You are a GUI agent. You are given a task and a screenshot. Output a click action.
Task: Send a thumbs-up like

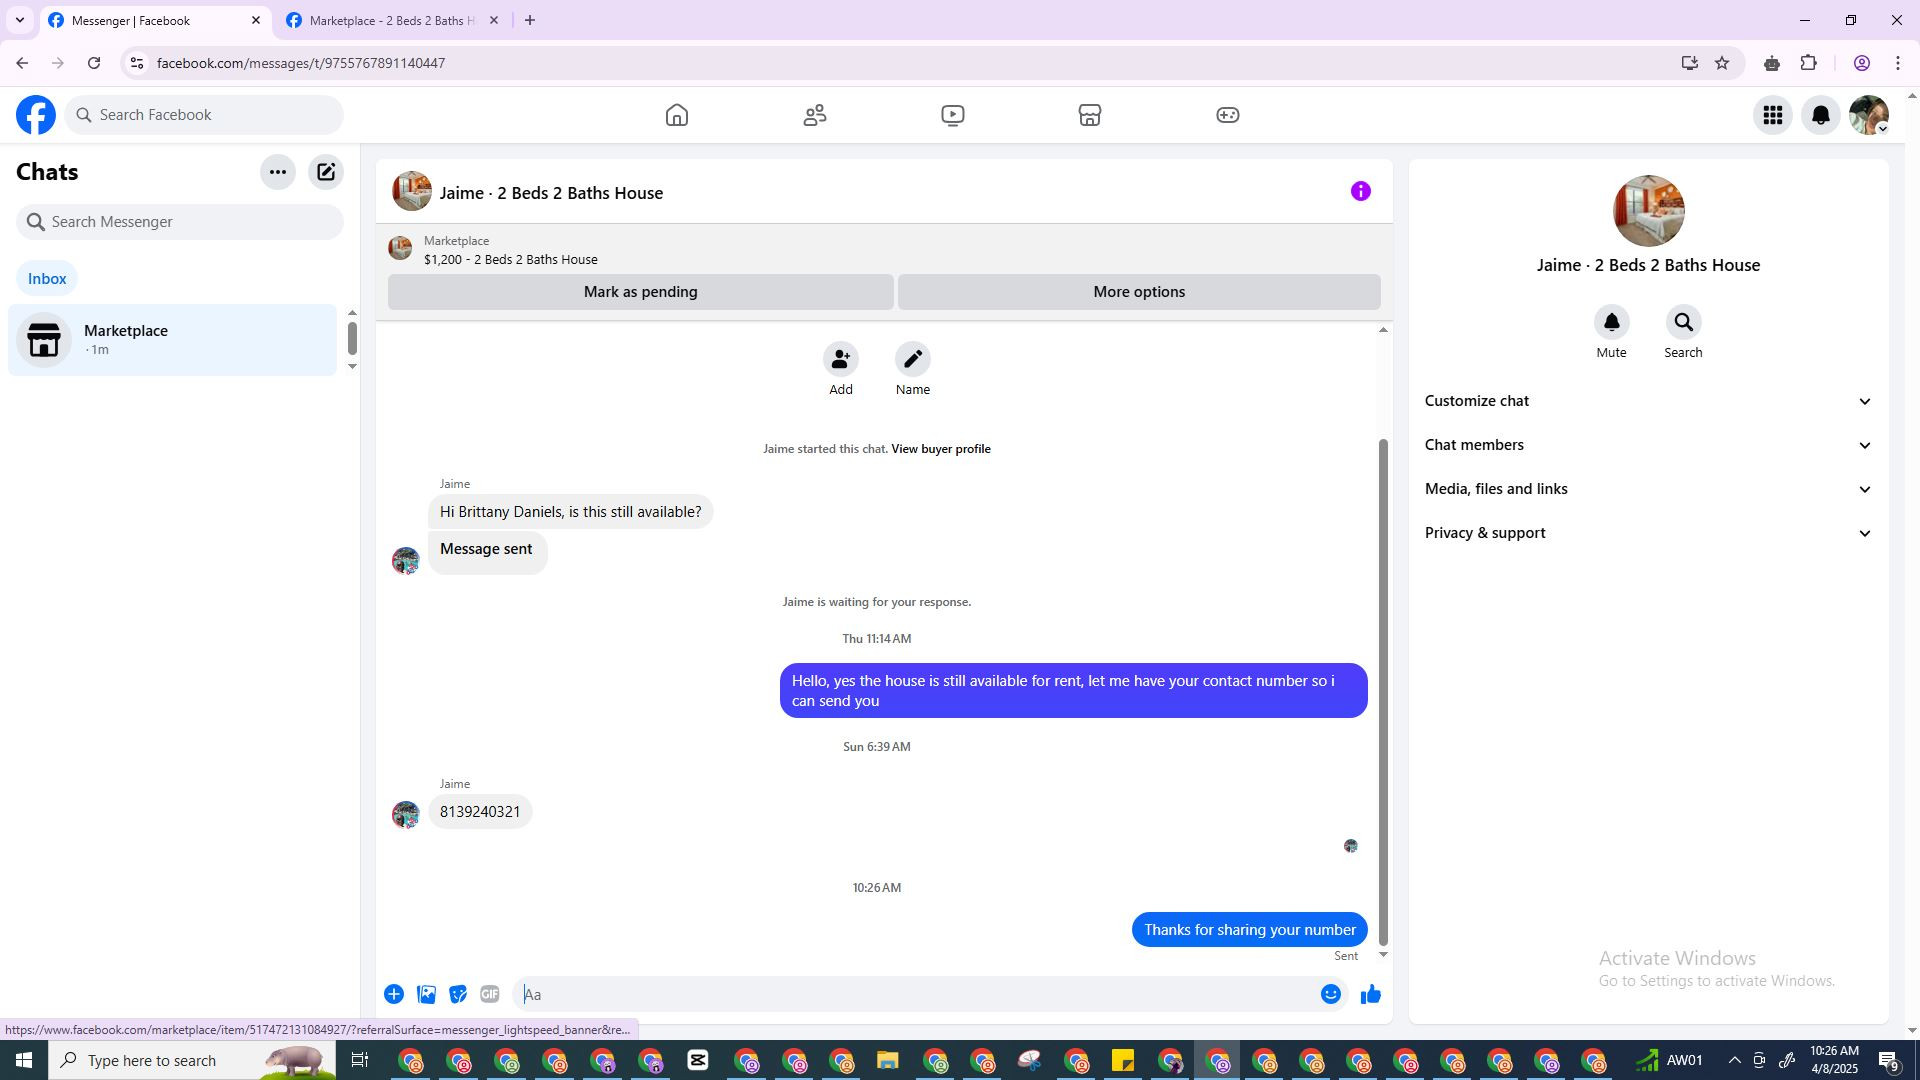1370,994
